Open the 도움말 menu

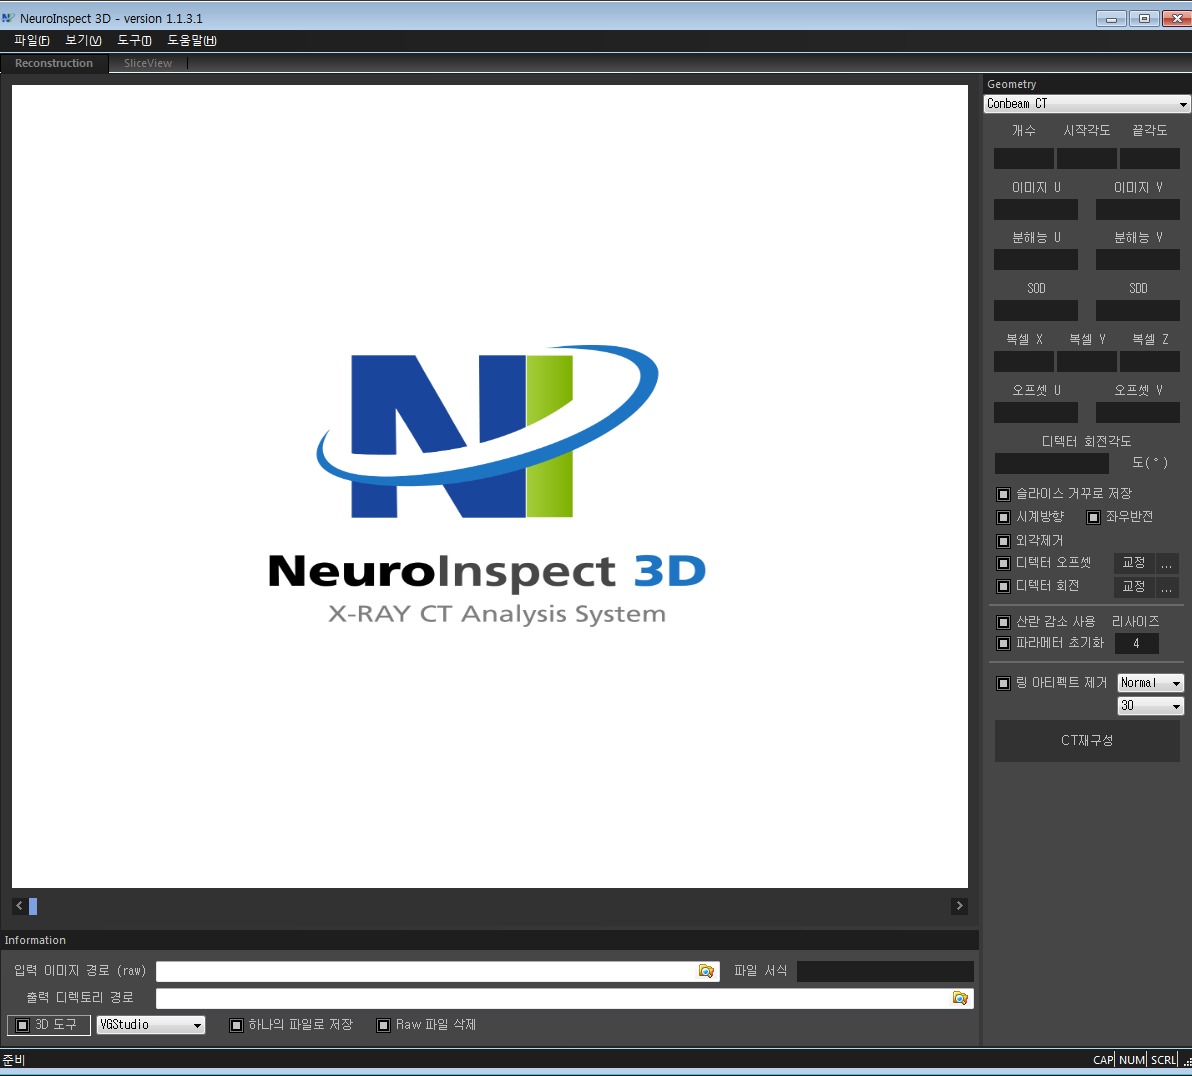[192, 40]
